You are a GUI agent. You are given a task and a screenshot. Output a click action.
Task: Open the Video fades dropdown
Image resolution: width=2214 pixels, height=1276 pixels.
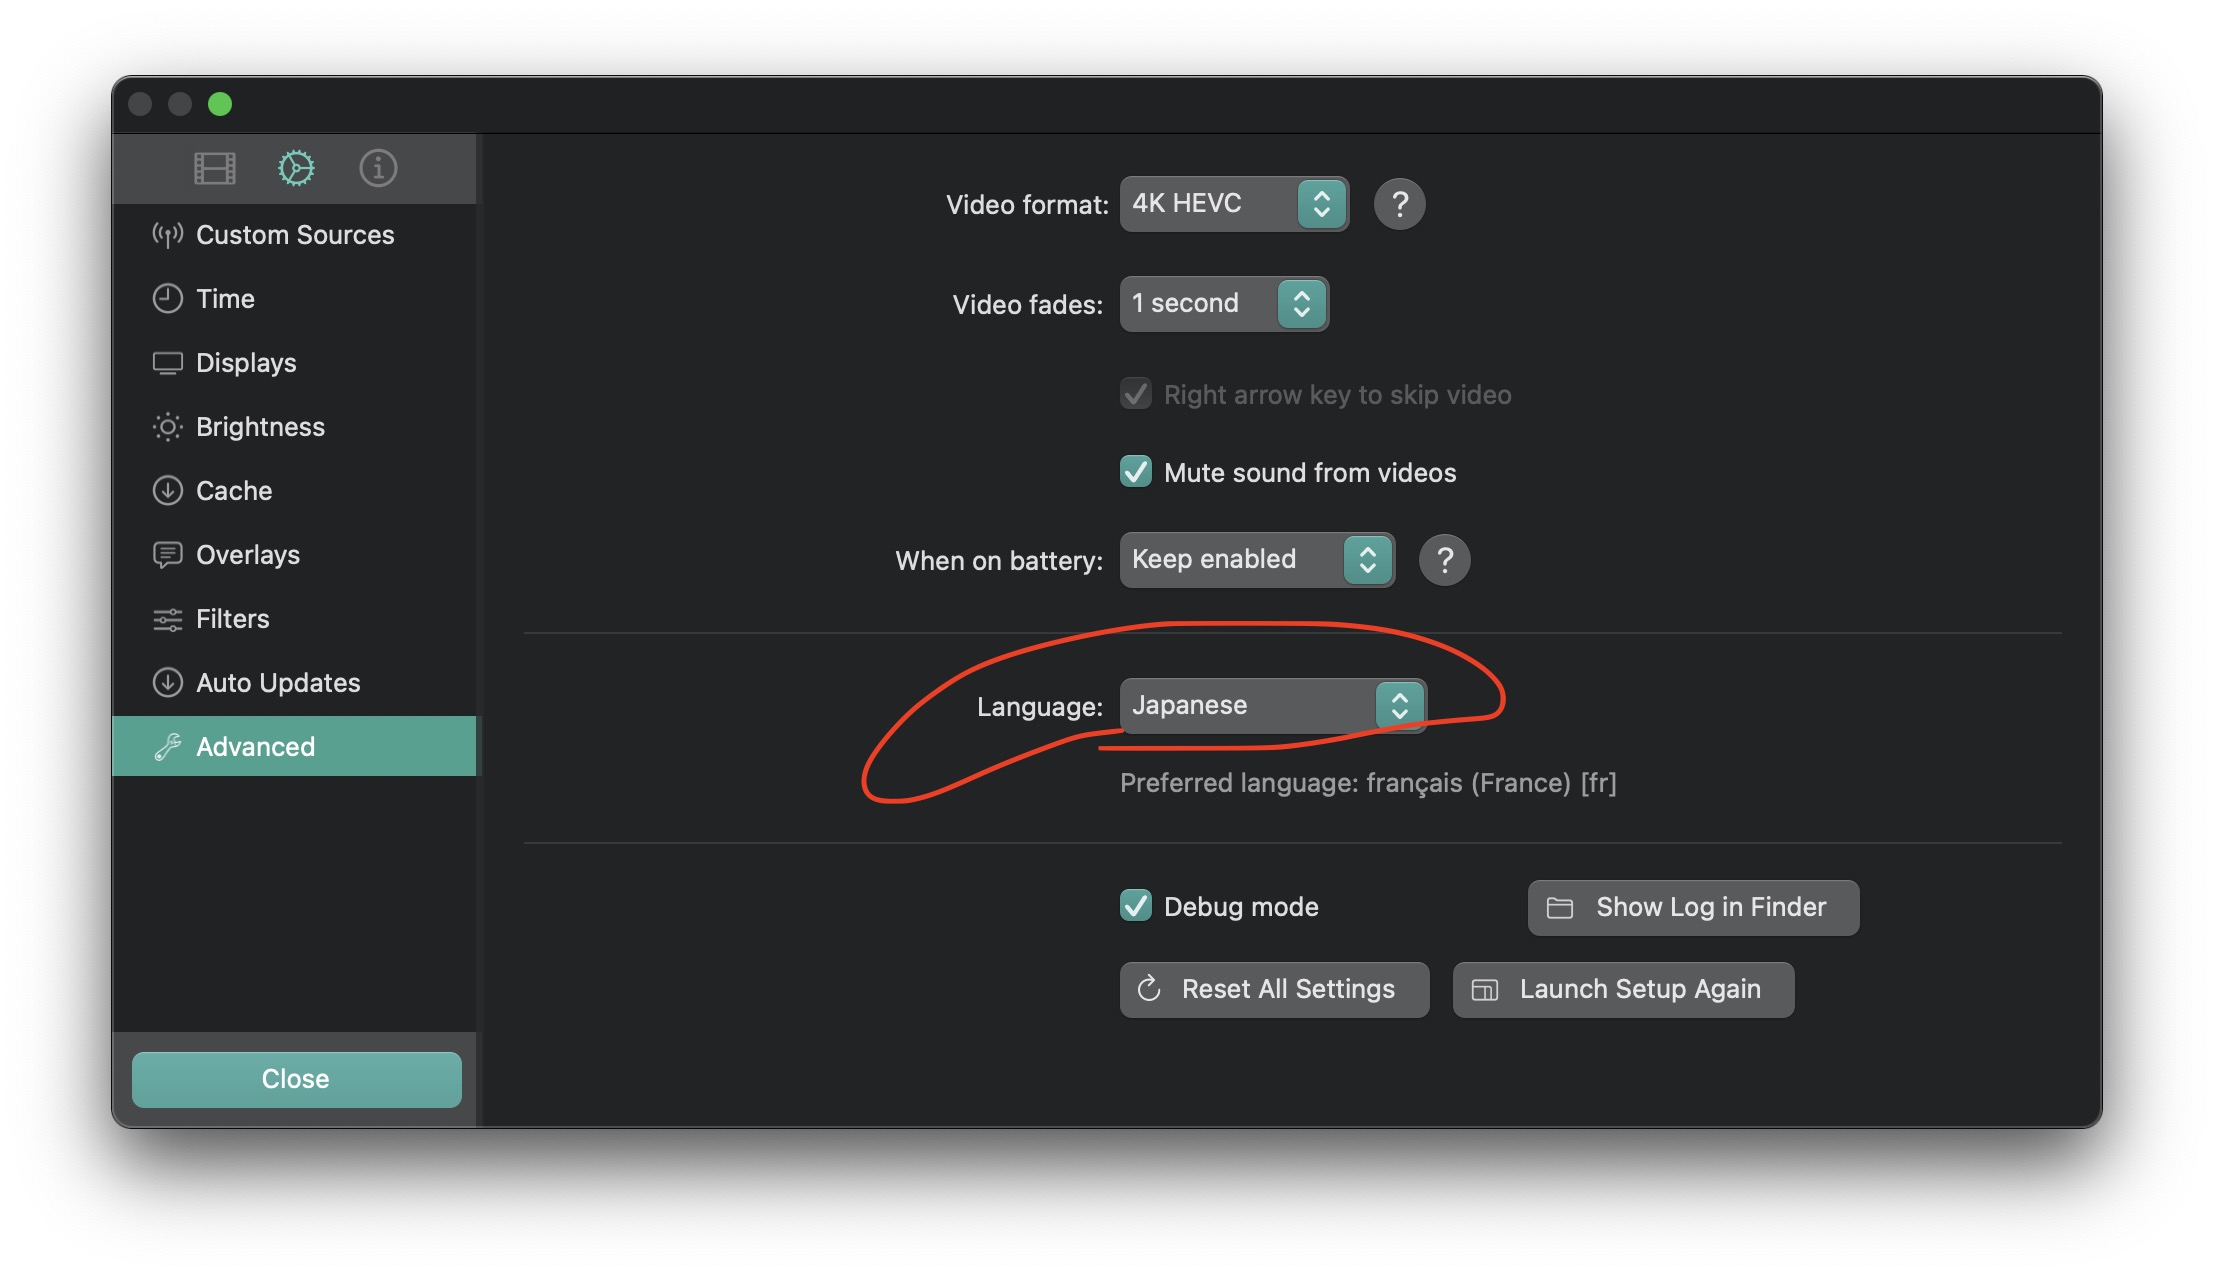click(1224, 304)
